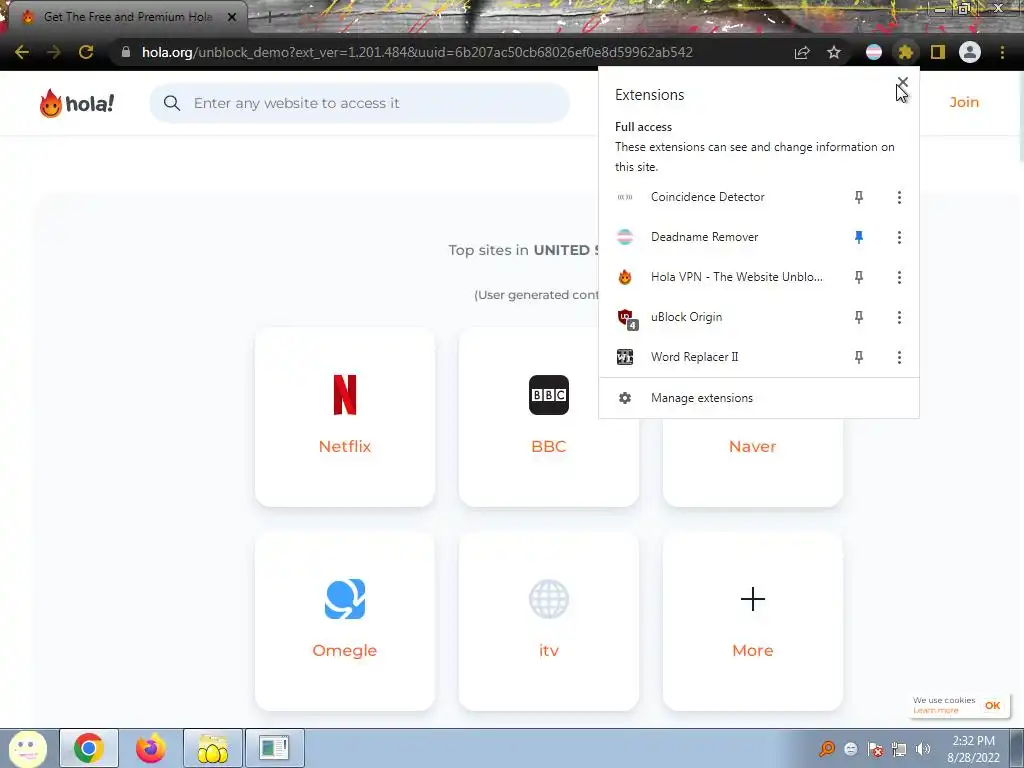The height and width of the screenshot is (768, 1024).
Task: Click Chrome icon in taskbar
Action: (x=89, y=748)
